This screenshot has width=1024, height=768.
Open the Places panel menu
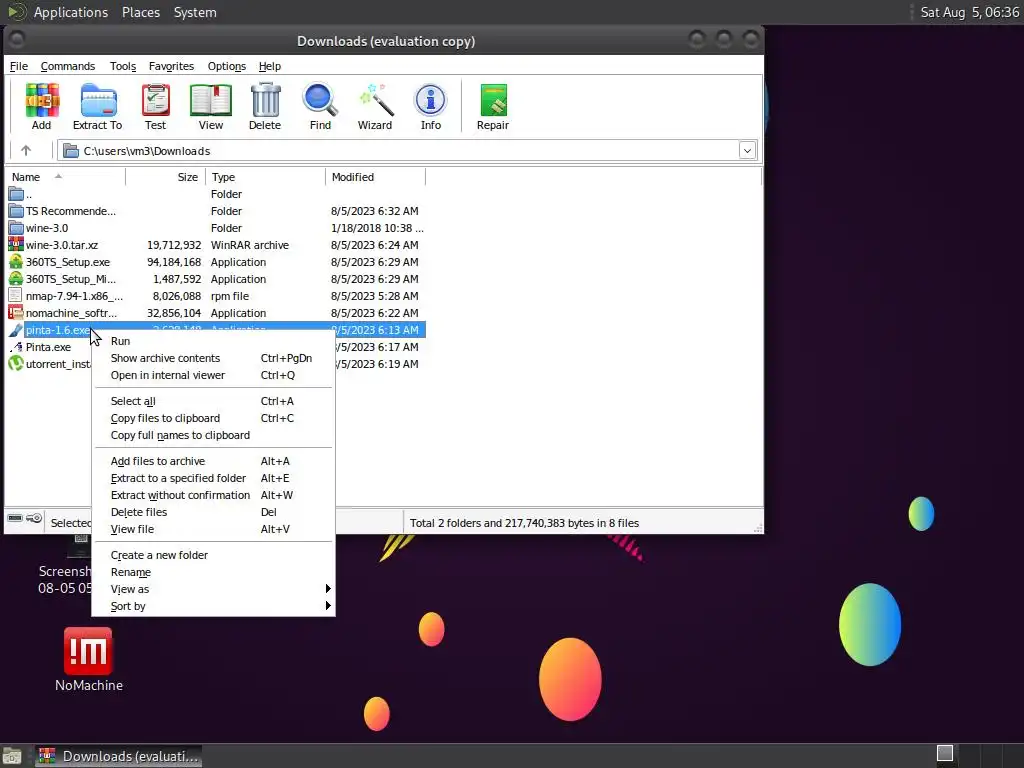click(x=141, y=12)
